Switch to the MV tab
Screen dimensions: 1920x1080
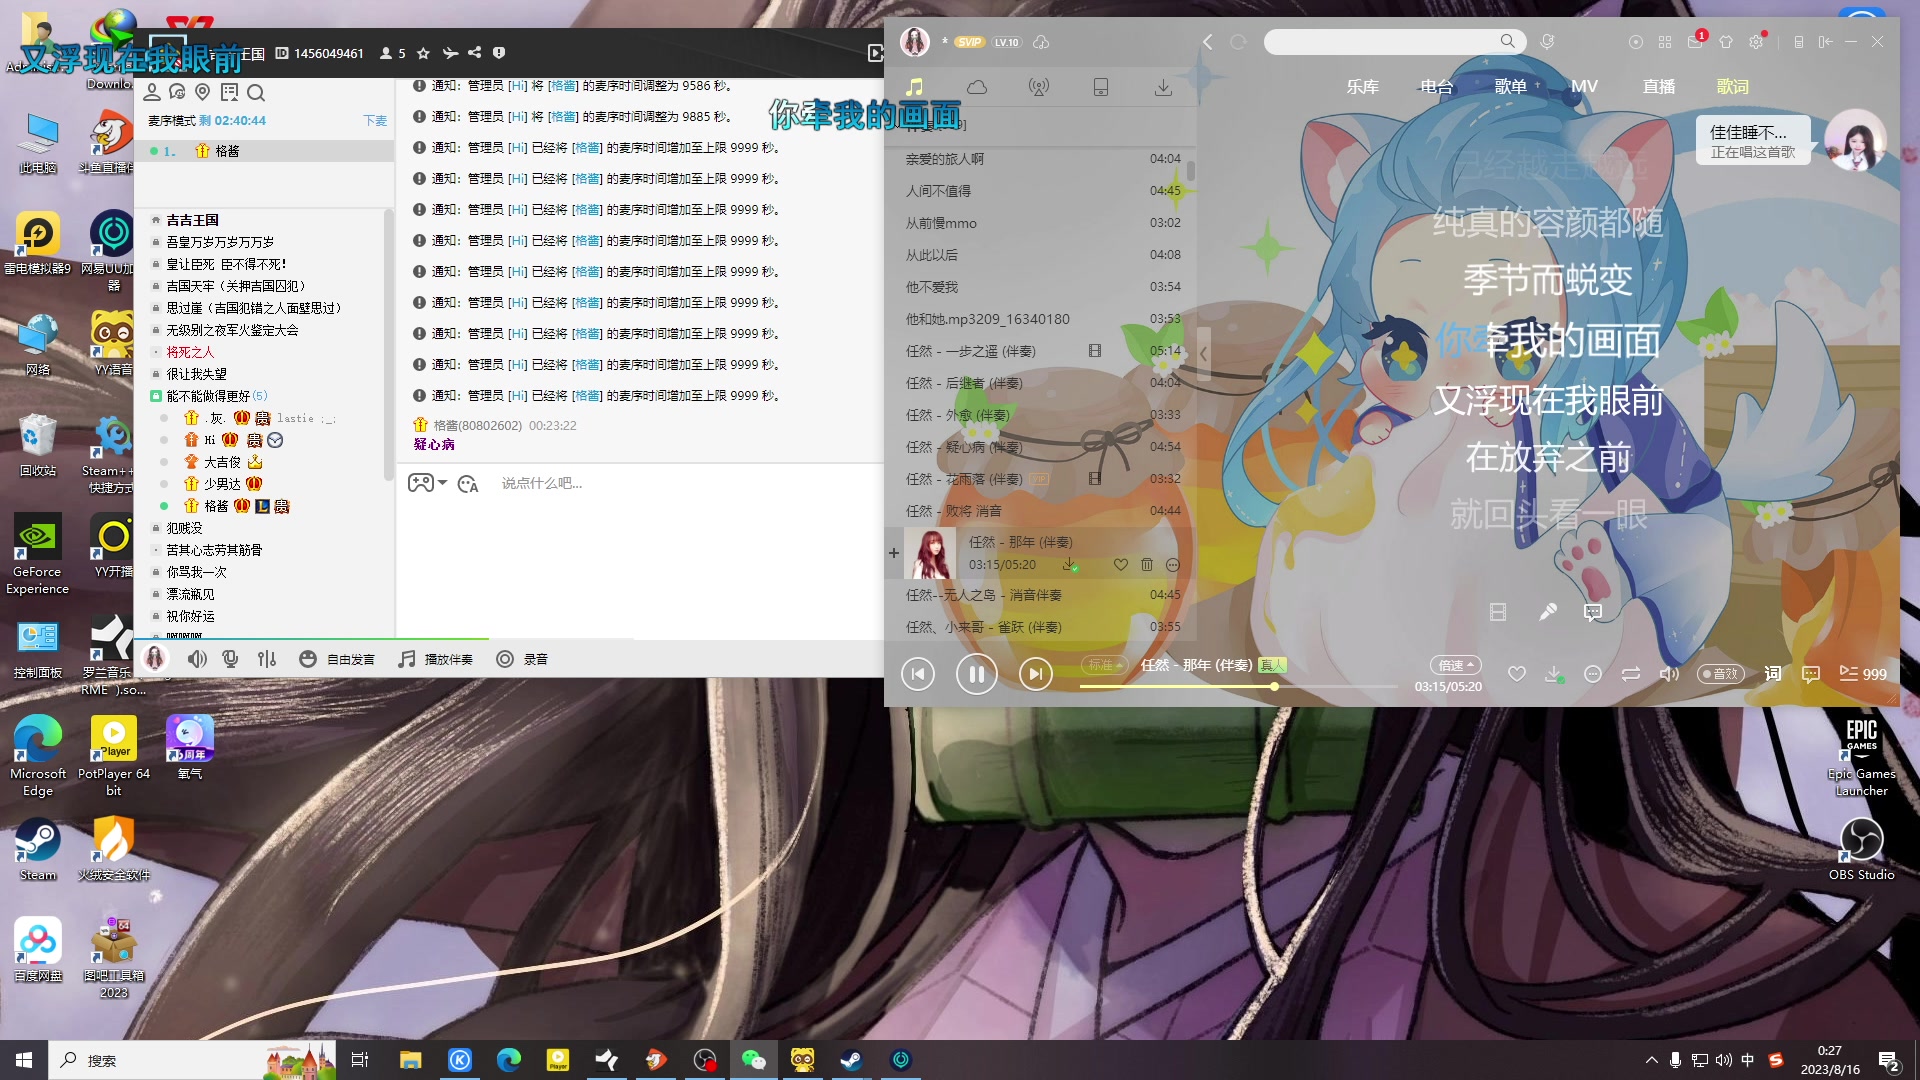click(x=1584, y=87)
